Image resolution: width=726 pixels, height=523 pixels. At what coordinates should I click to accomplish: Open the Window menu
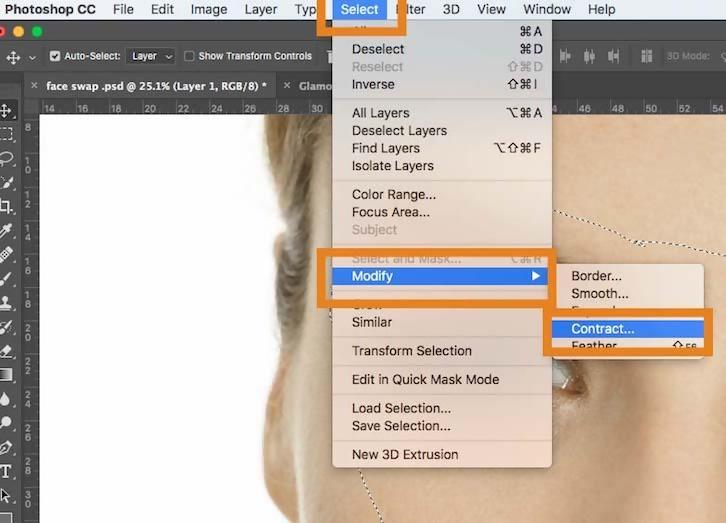coord(547,9)
